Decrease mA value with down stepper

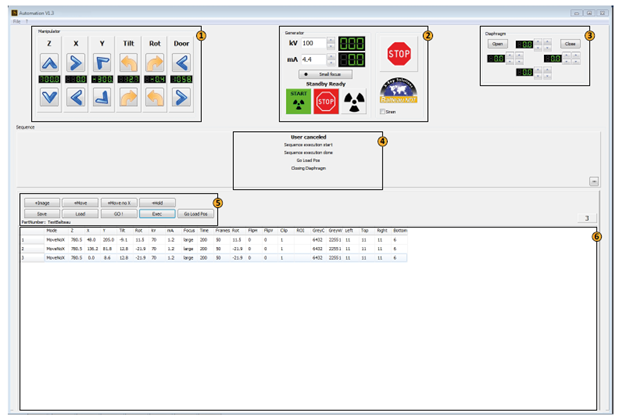[x=331, y=62]
